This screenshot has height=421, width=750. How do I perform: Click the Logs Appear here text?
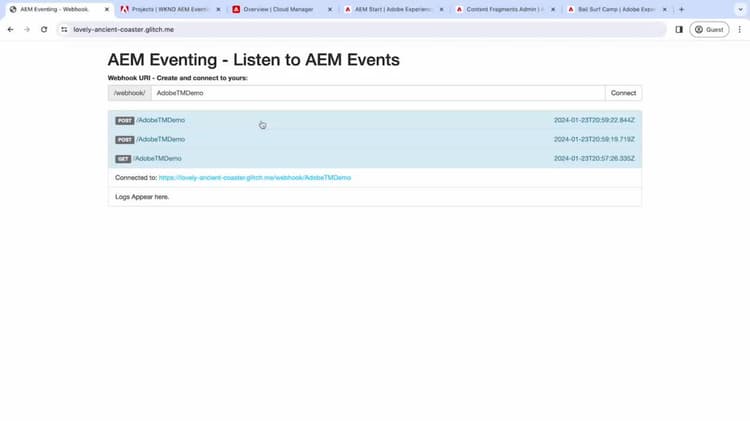pyautogui.click(x=142, y=197)
